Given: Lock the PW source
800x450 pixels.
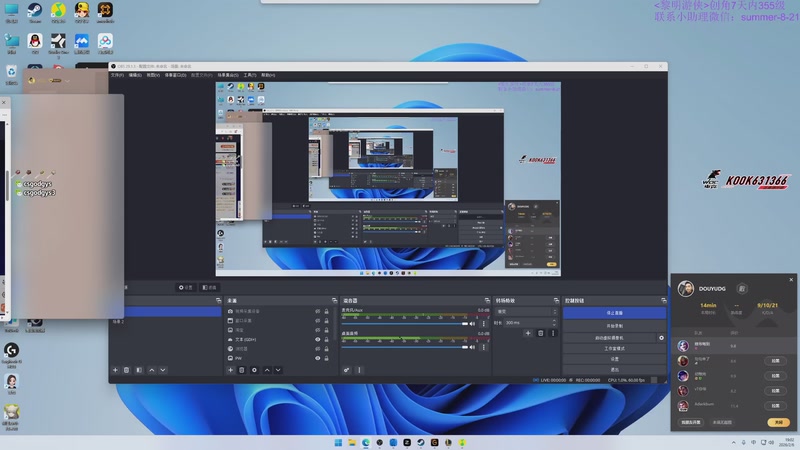Looking at the screenshot, I should (327, 358).
